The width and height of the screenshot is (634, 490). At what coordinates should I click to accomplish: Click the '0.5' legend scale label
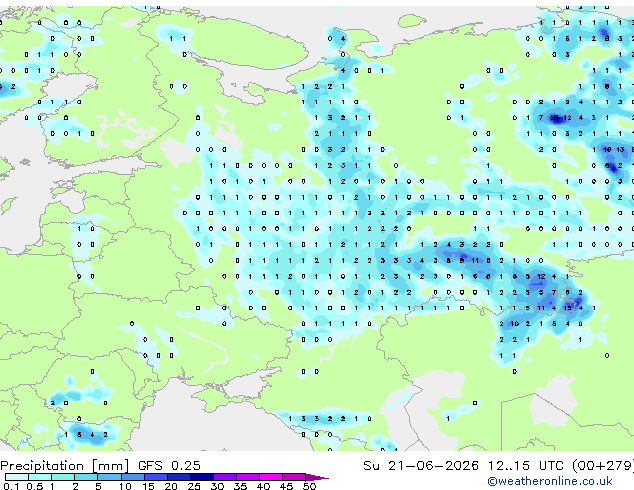35,486
